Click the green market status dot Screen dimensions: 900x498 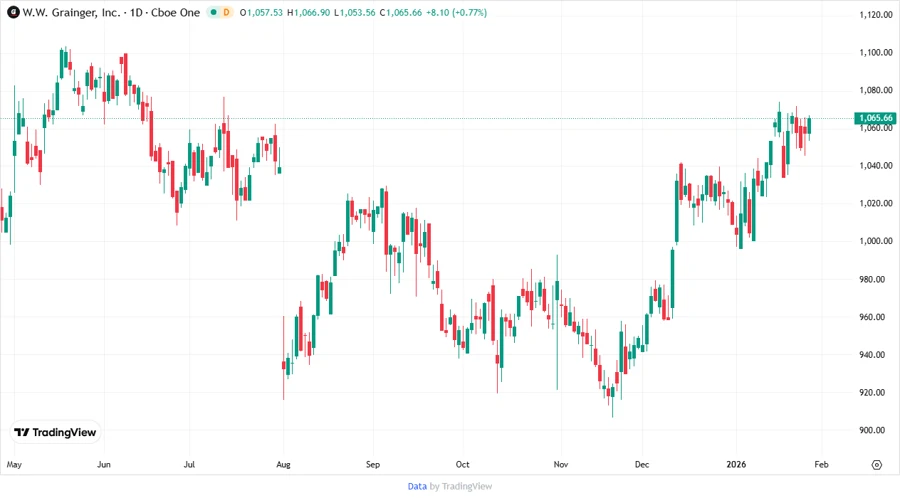pyautogui.click(x=214, y=12)
